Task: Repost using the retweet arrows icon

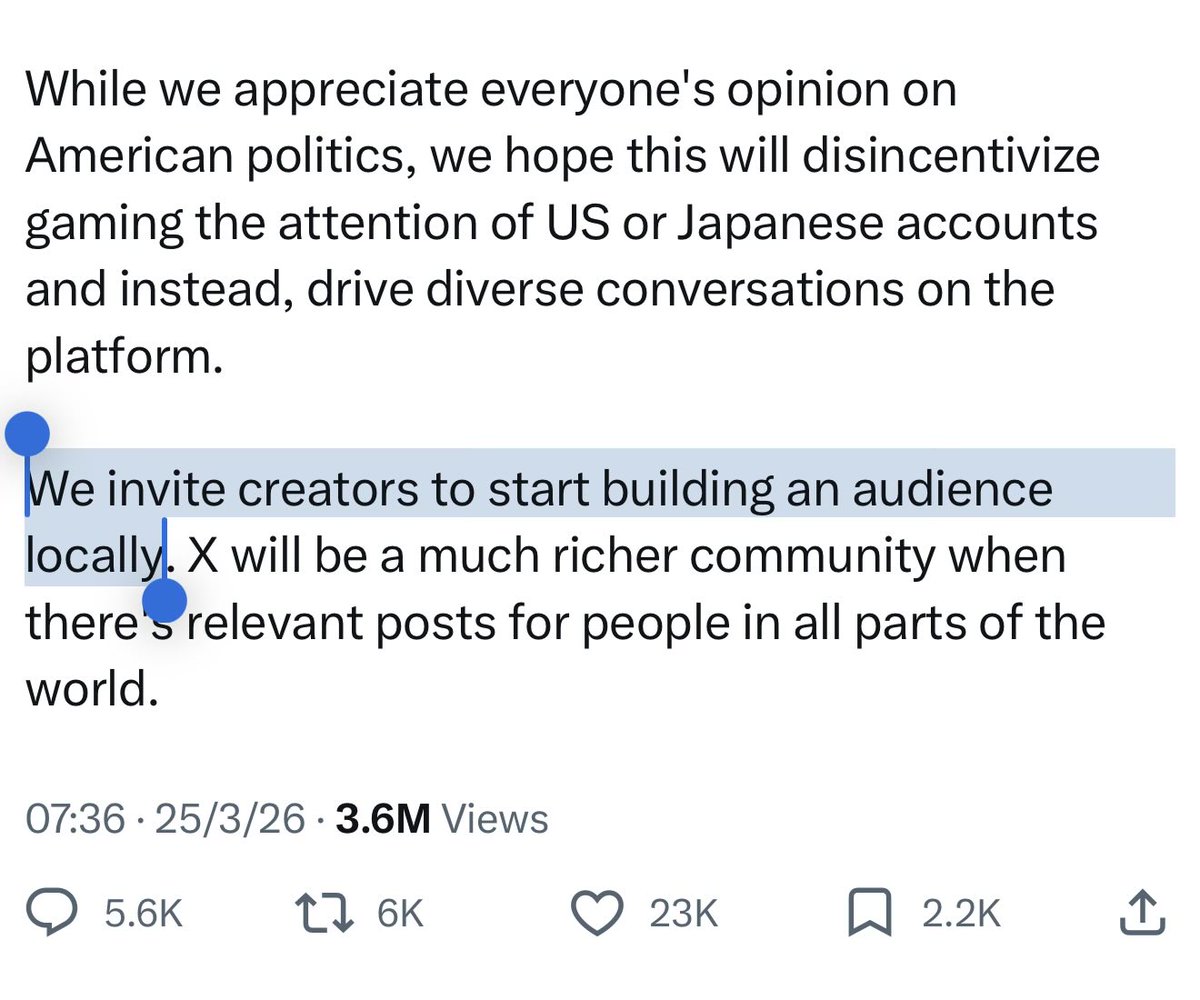Action: (x=328, y=913)
